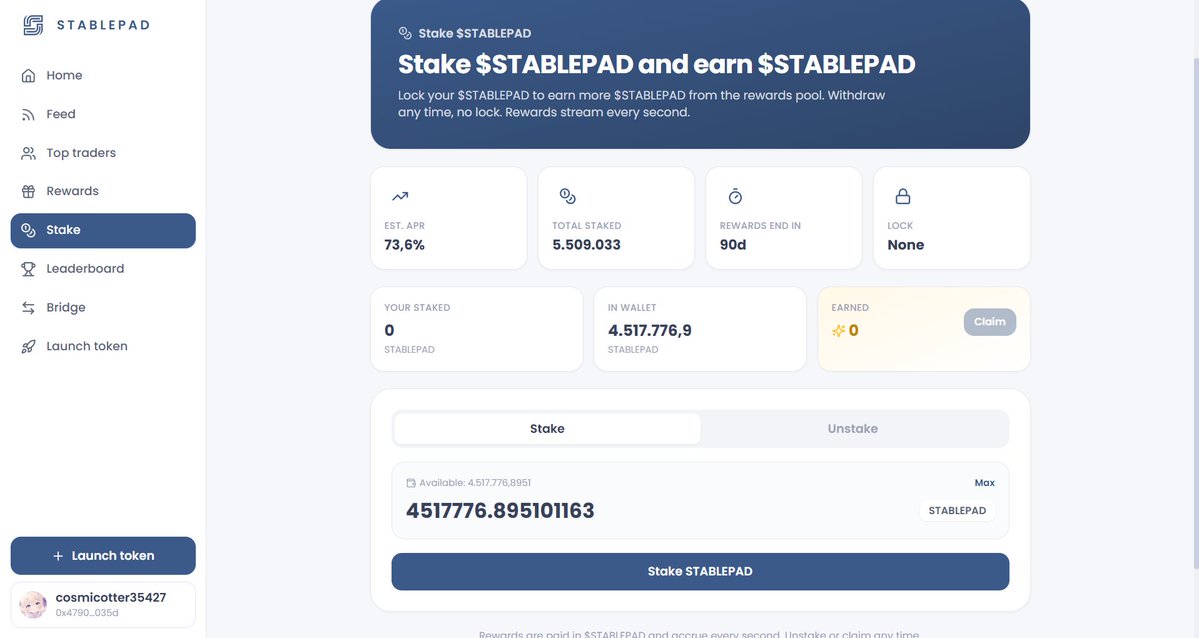Screen dimensions: 1199x638
Task: Click the padlock icon above LOCK
Action: pyautogui.click(x=903, y=197)
